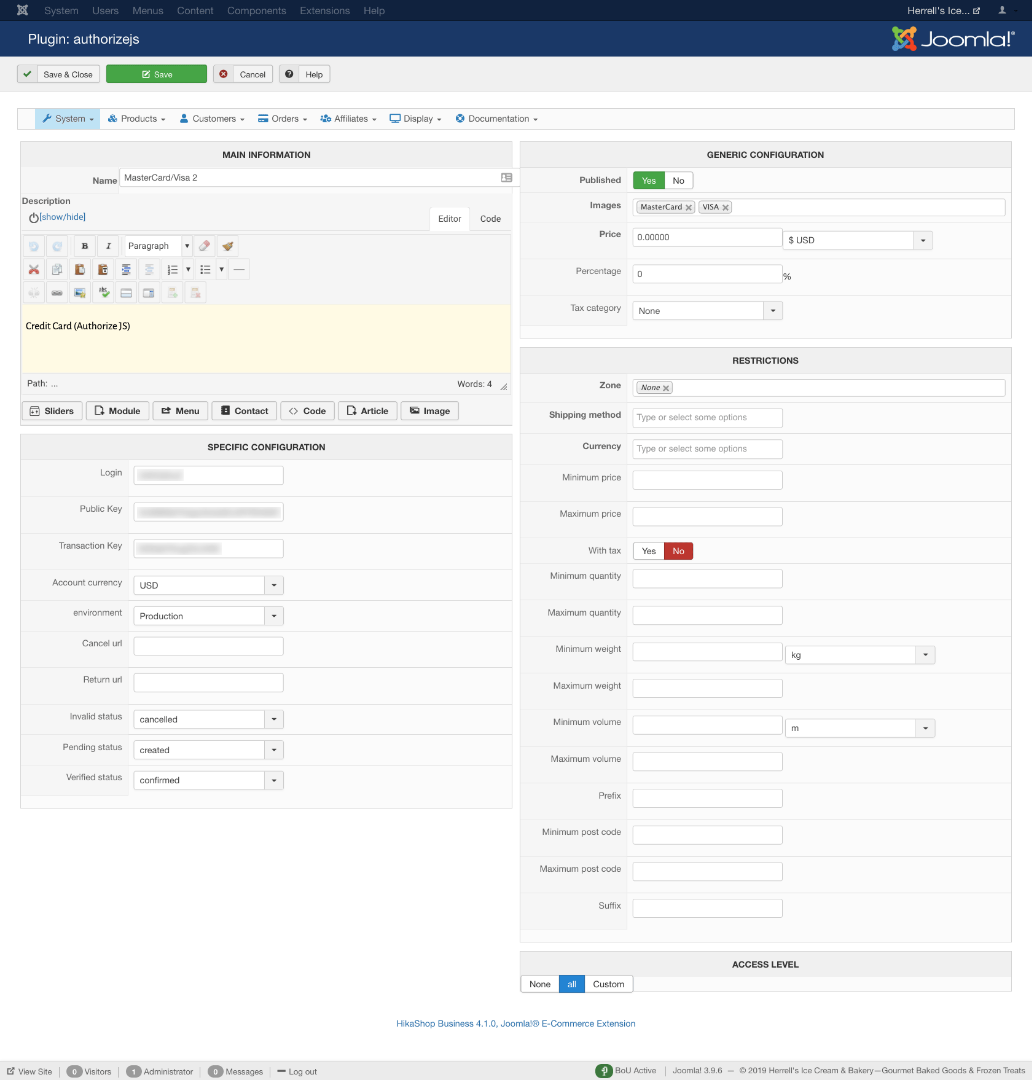Image resolution: width=1032 pixels, height=1080 pixels.
Task: Click the Undo icon in the editor toolbar
Action: [34, 246]
